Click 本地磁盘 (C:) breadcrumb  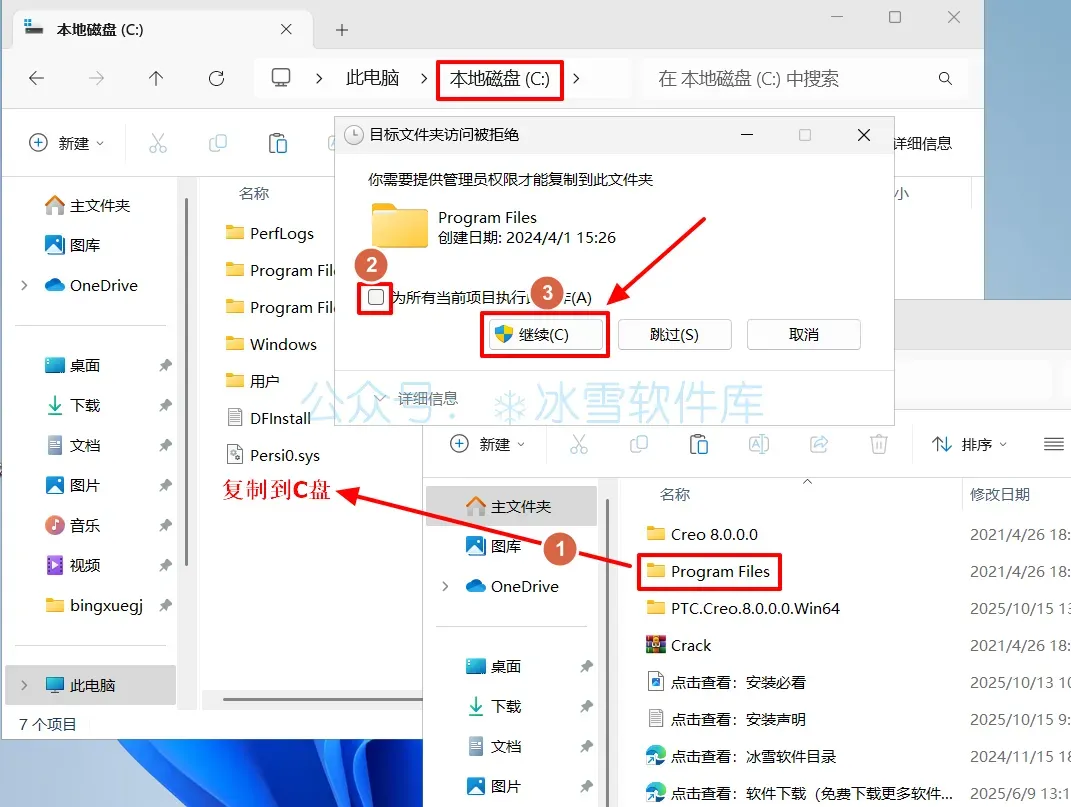[x=499, y=79]
